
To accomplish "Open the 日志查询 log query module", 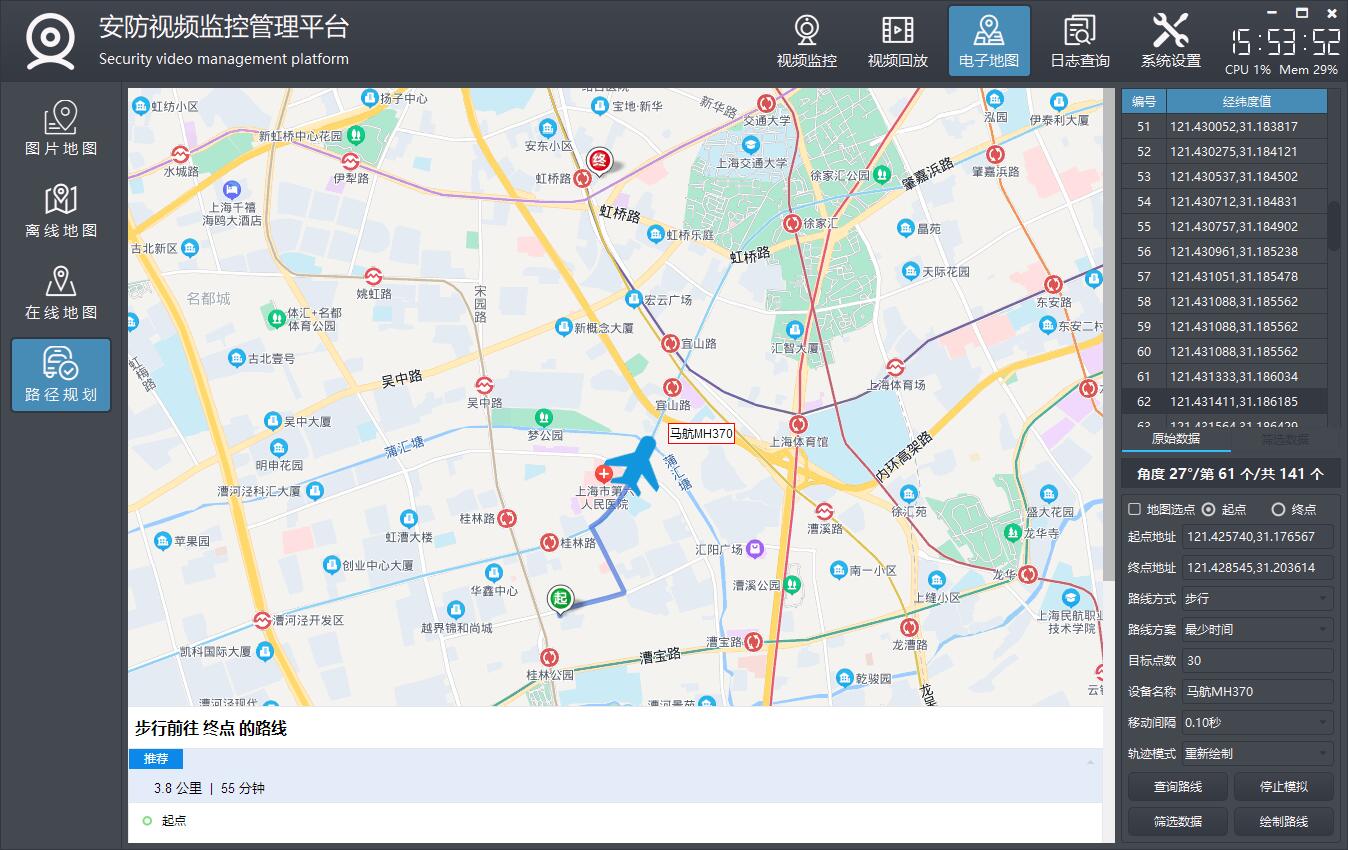I will pos(1079,42).
